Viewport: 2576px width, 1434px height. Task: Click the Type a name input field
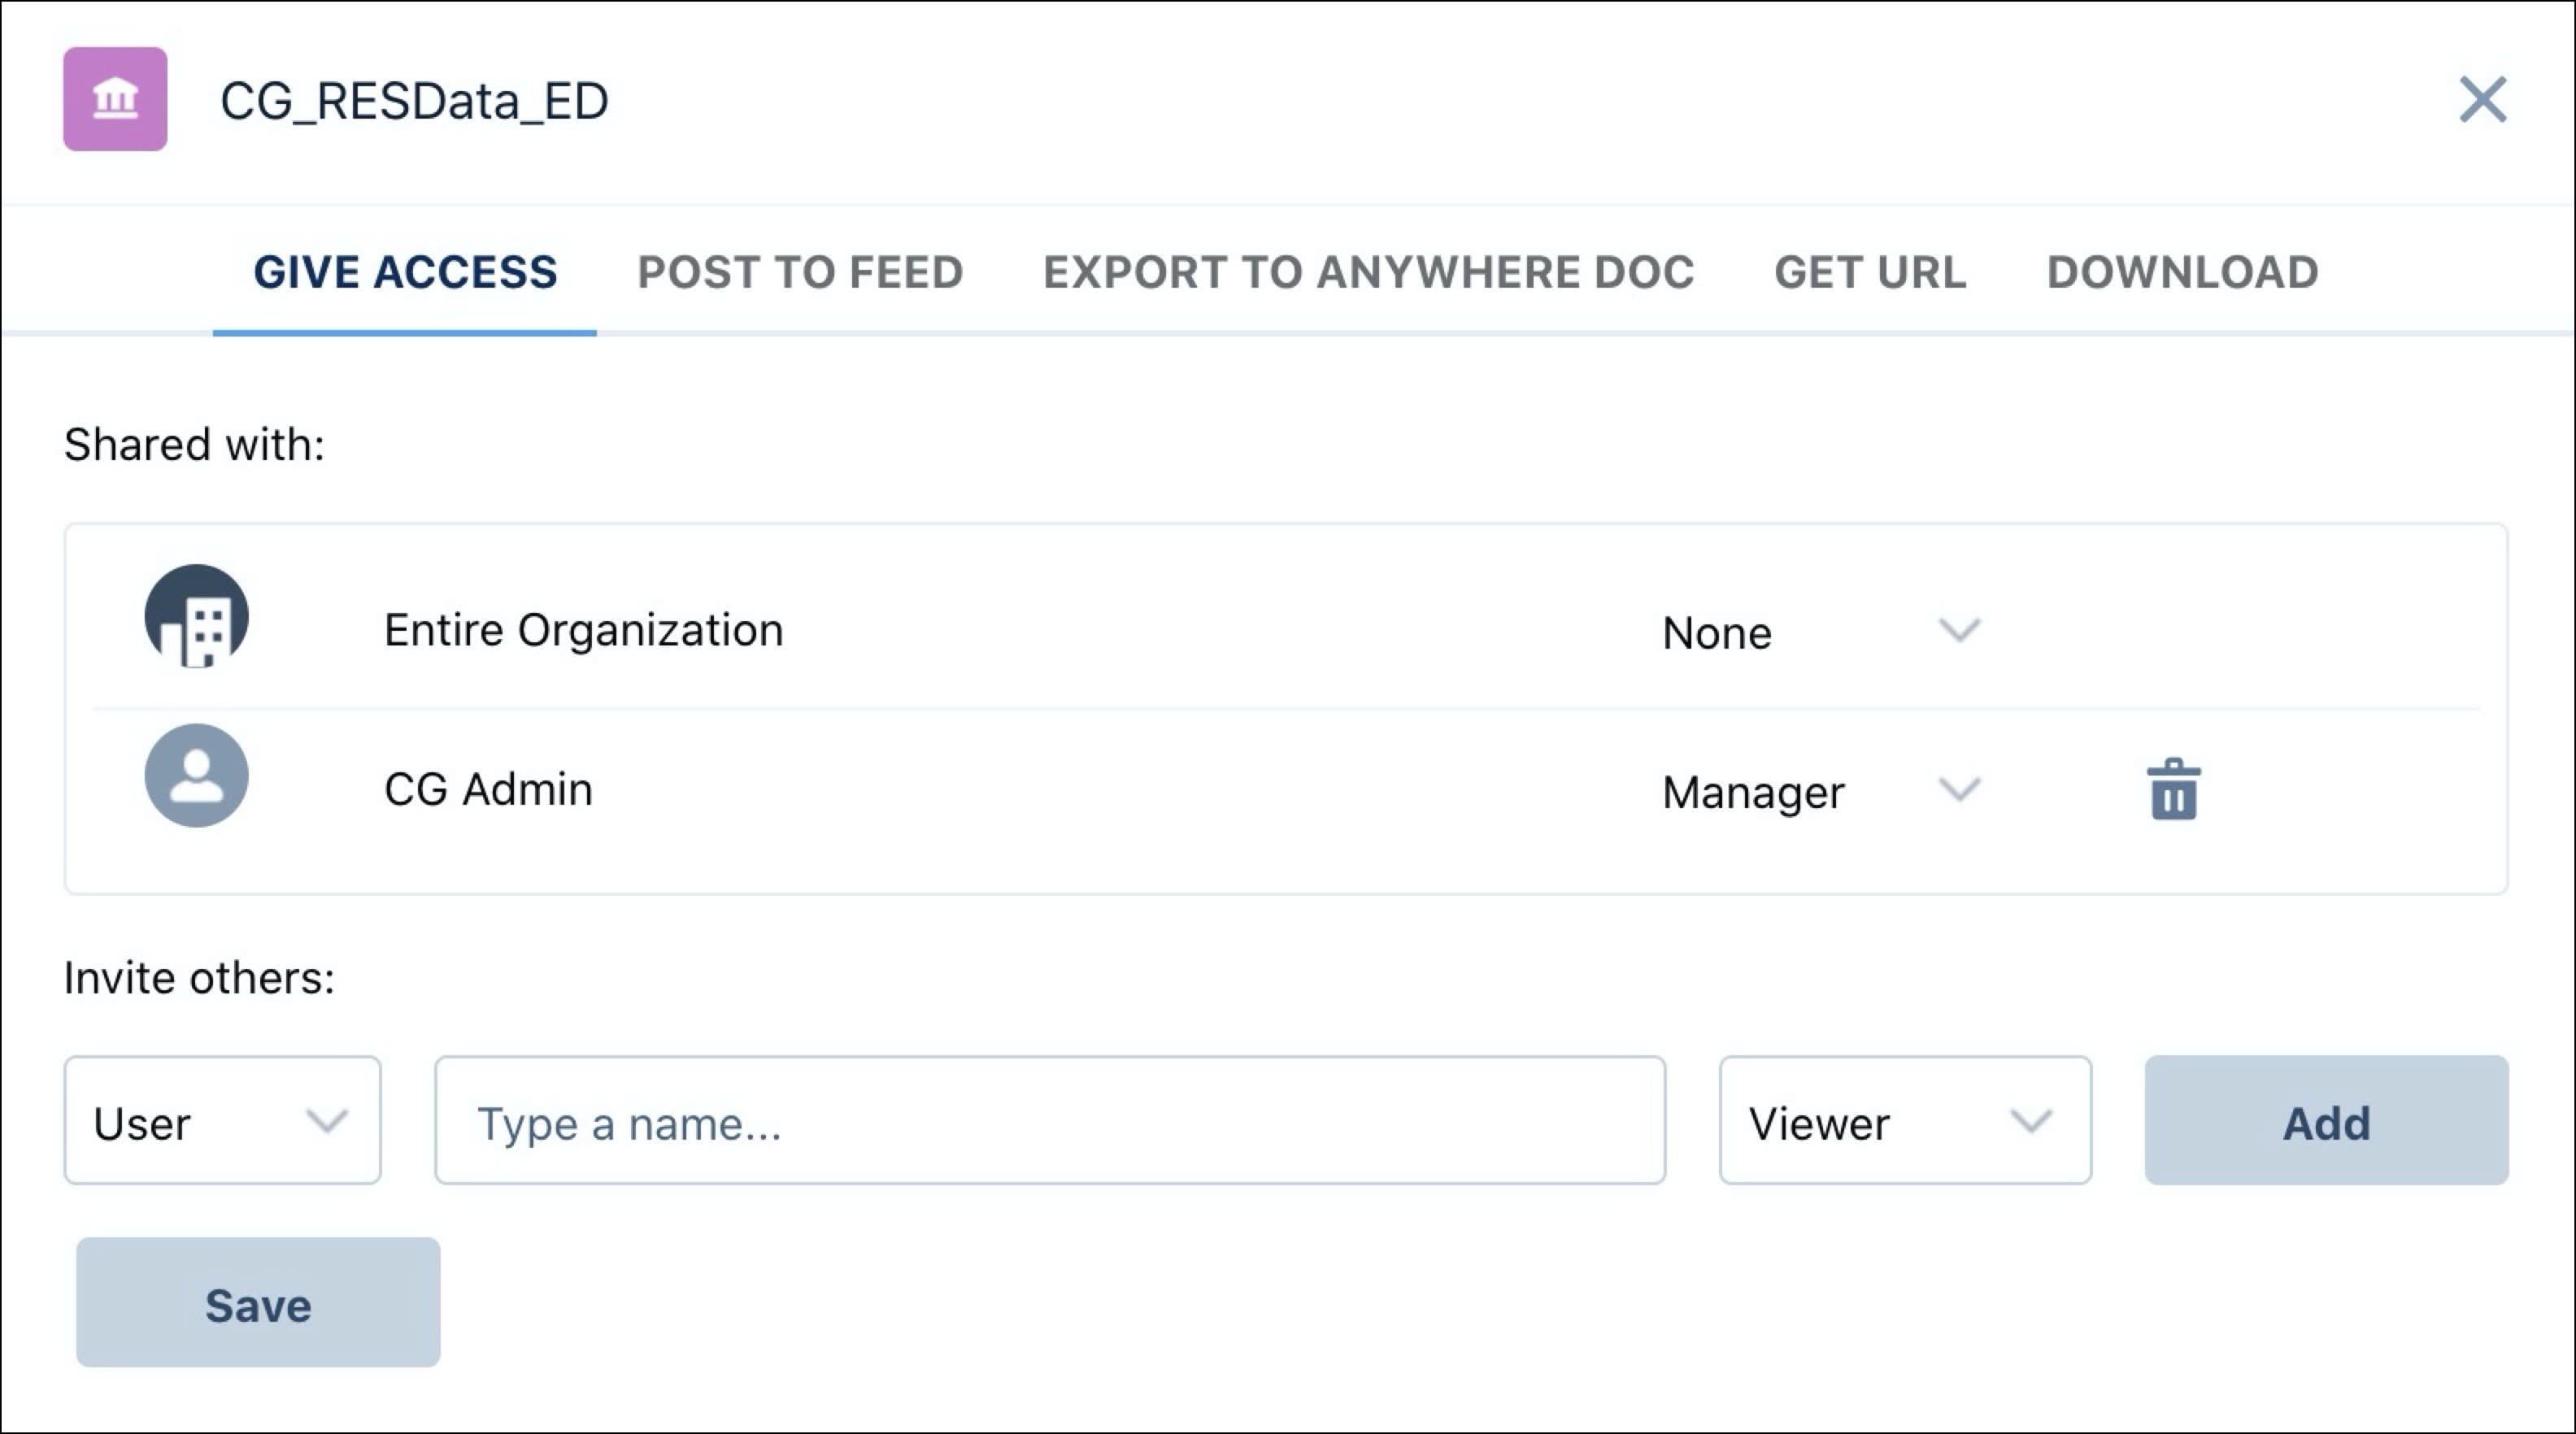tap(1049, 1122)
